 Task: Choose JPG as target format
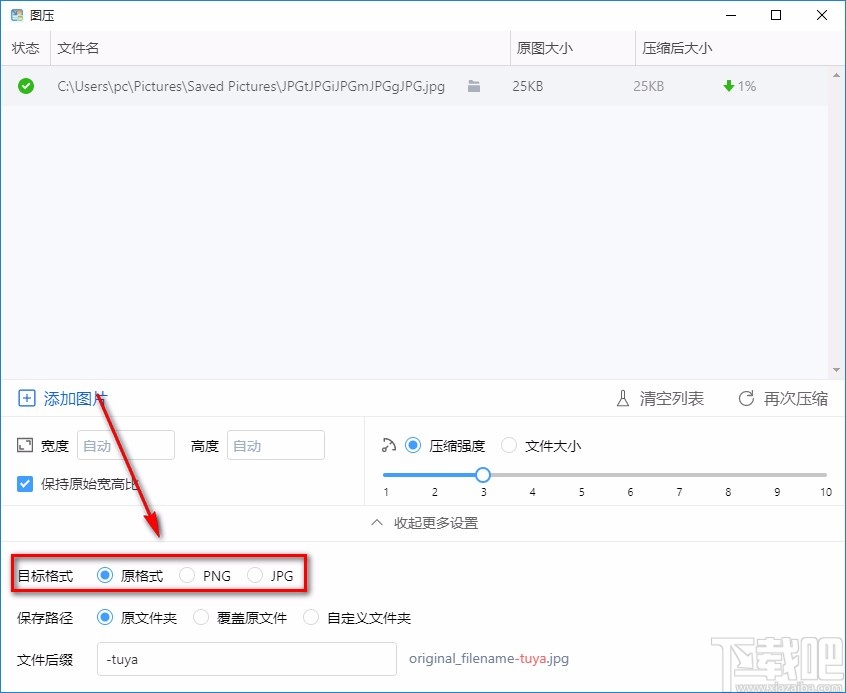coord(255,576)
